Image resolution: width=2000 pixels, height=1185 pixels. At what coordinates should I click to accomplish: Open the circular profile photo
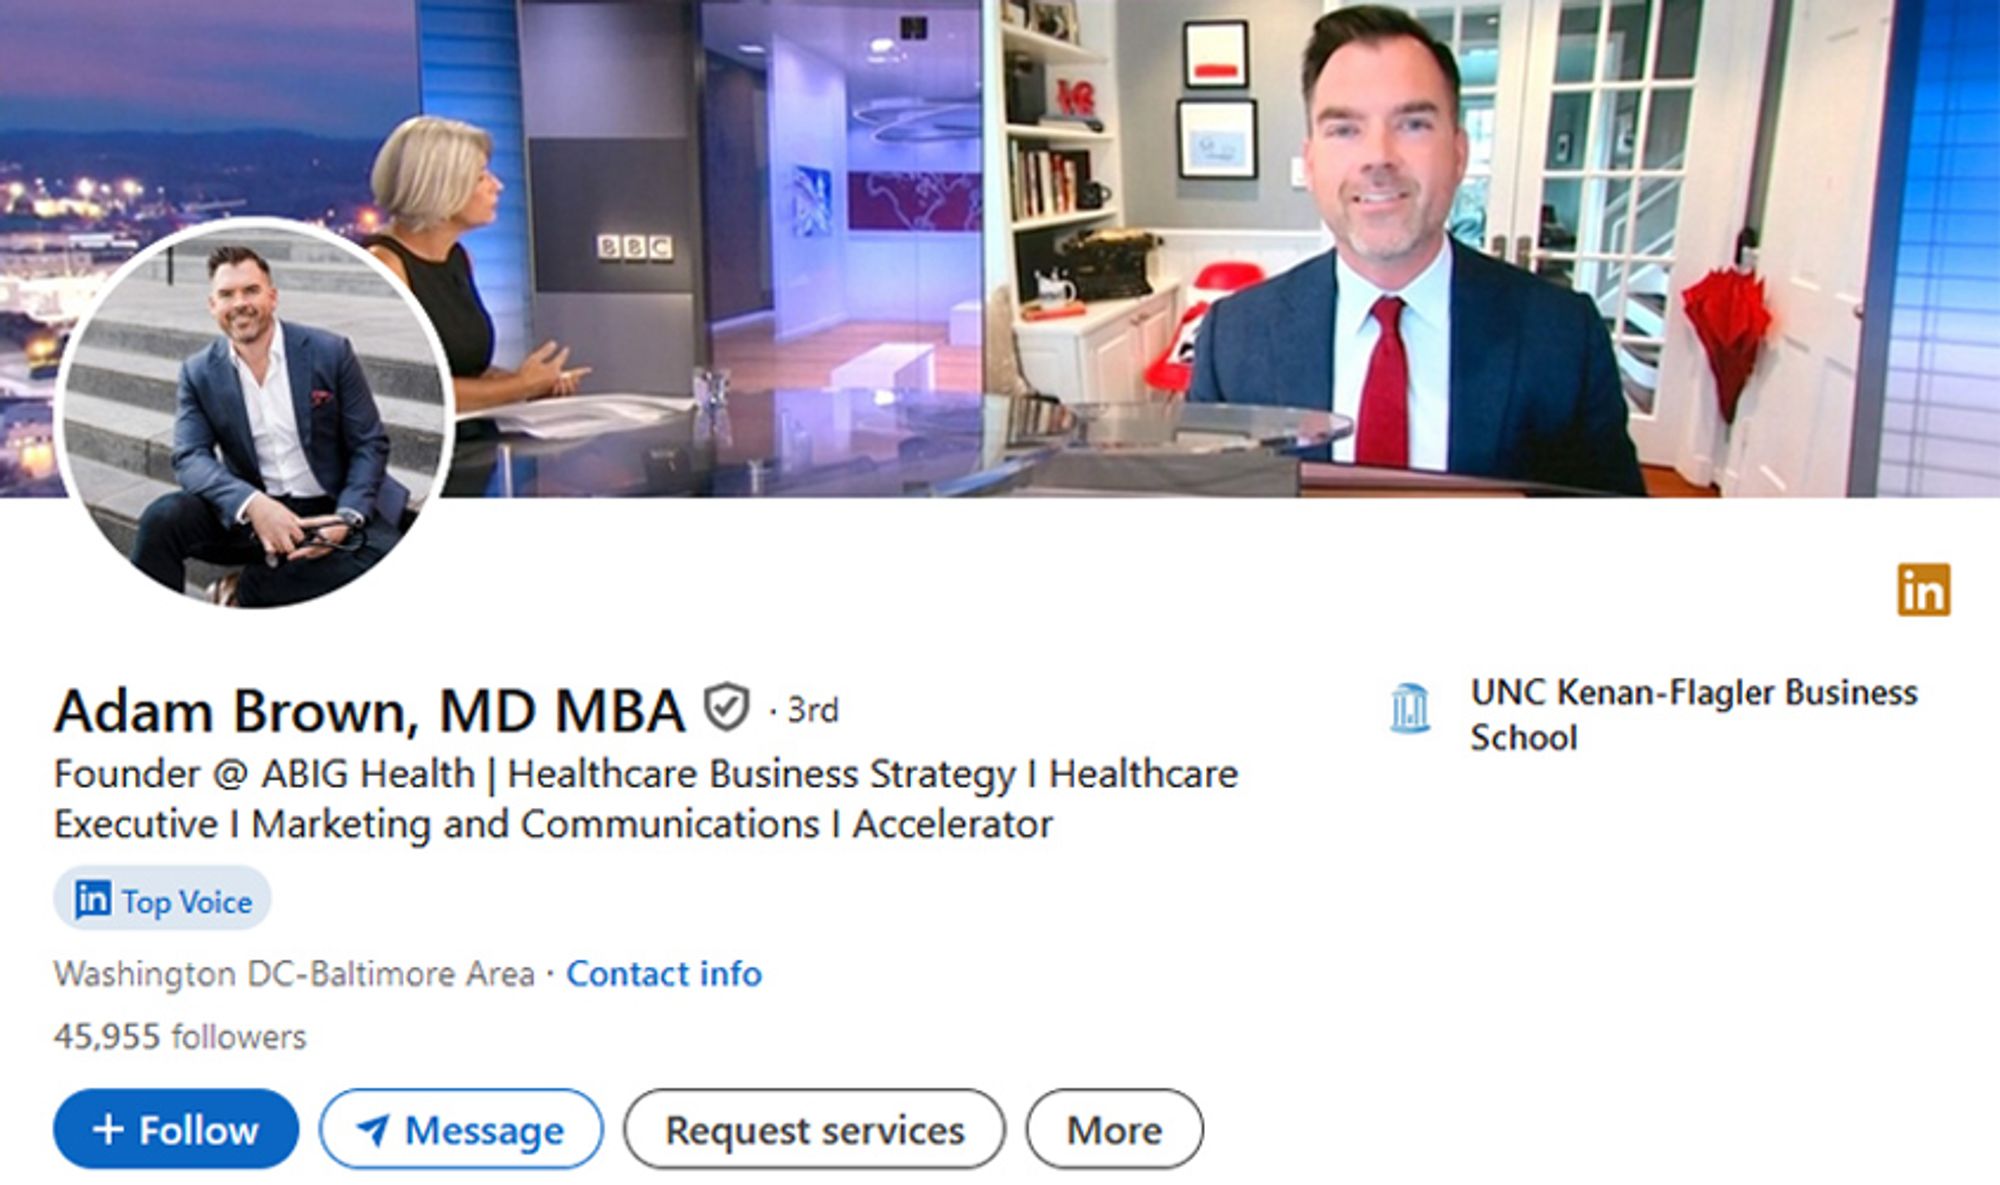(x=256, y=414)
